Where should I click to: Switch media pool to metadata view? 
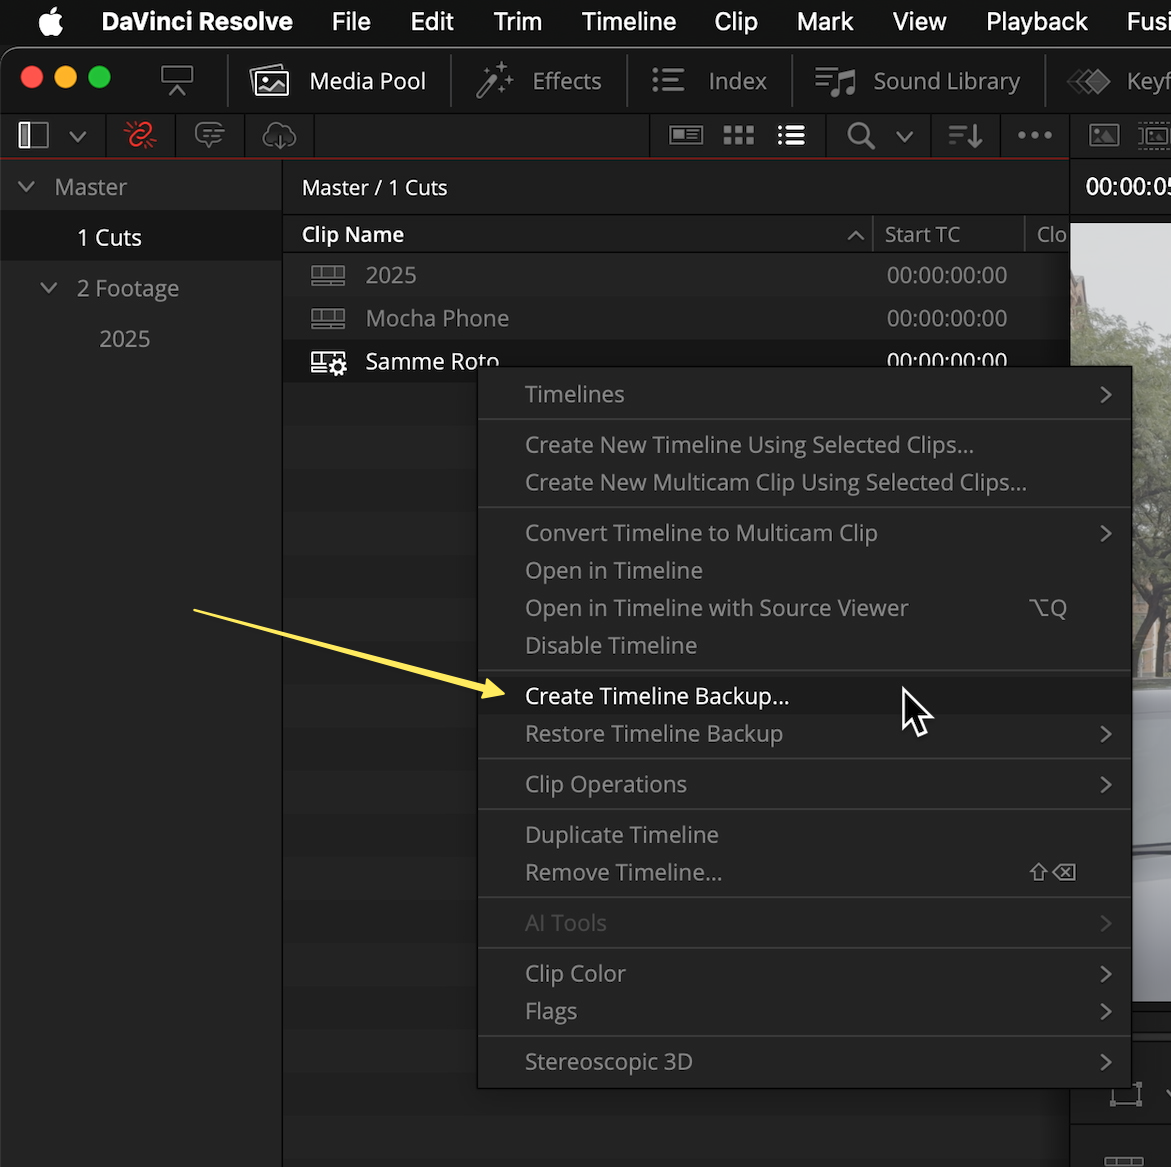pos(686,135)
